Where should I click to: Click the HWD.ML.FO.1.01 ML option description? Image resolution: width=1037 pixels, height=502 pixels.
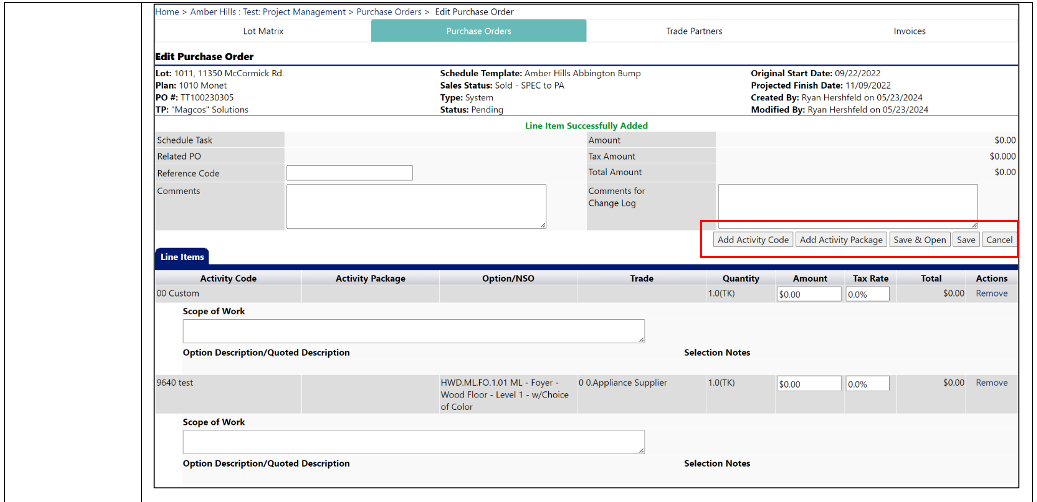pyautogui.click(x=507, y=395)
